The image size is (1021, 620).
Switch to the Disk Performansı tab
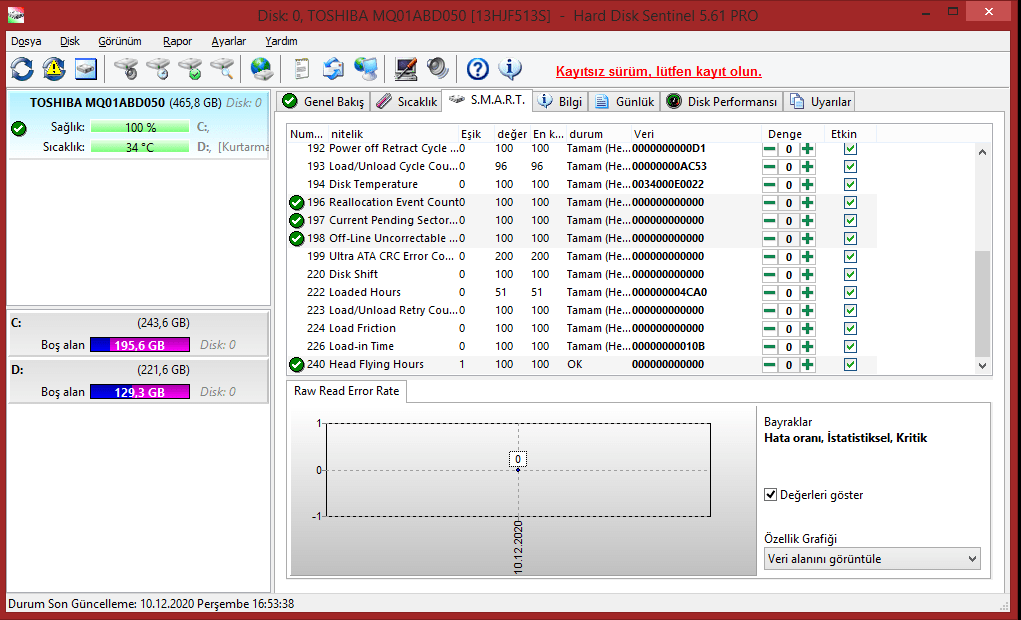click(721, 102)
